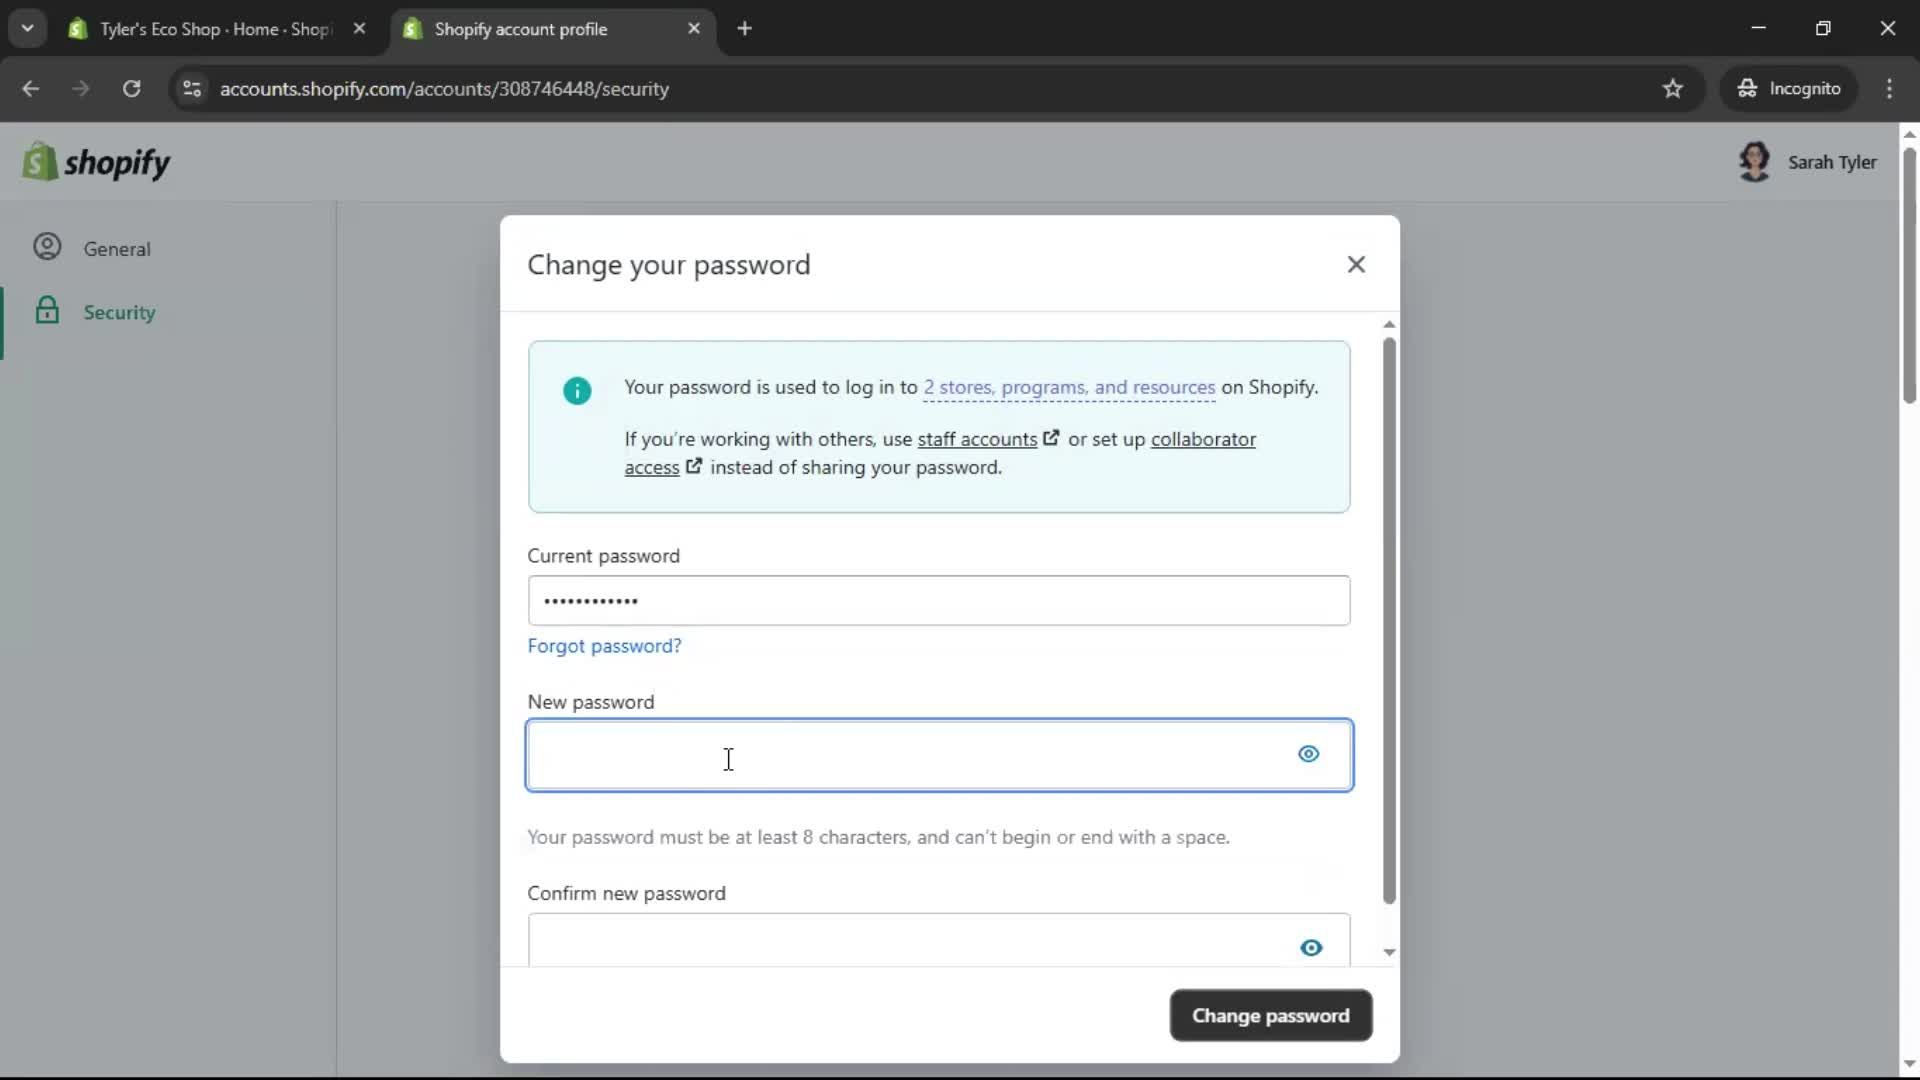1920x1080 pixels.
Task: Open the tab search dropdown
Action: pyautogui.click(x=28, y=28)
